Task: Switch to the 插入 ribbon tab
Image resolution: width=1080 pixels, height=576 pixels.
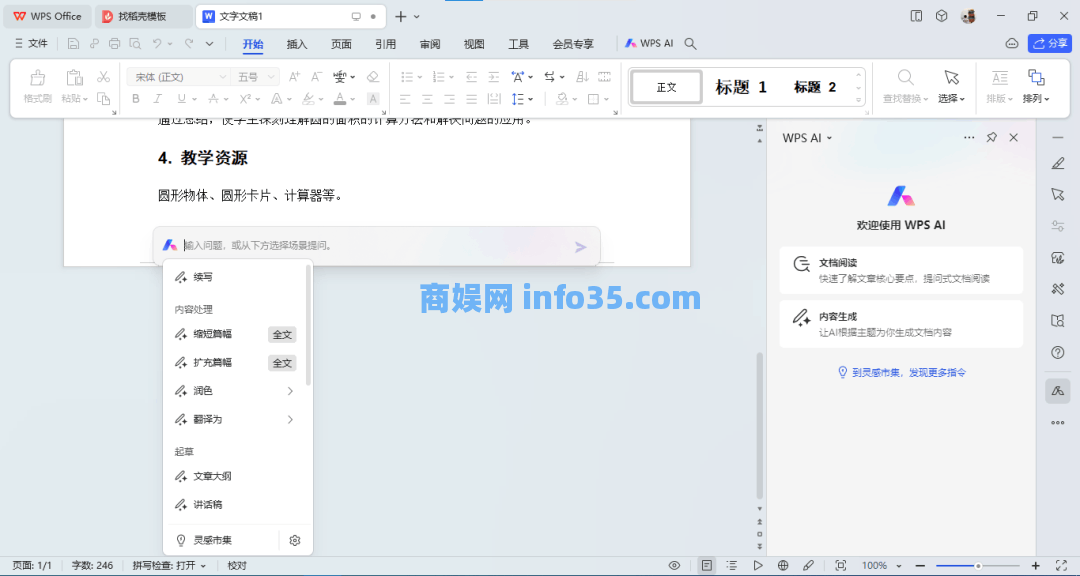Action: [x=297, y=44]
